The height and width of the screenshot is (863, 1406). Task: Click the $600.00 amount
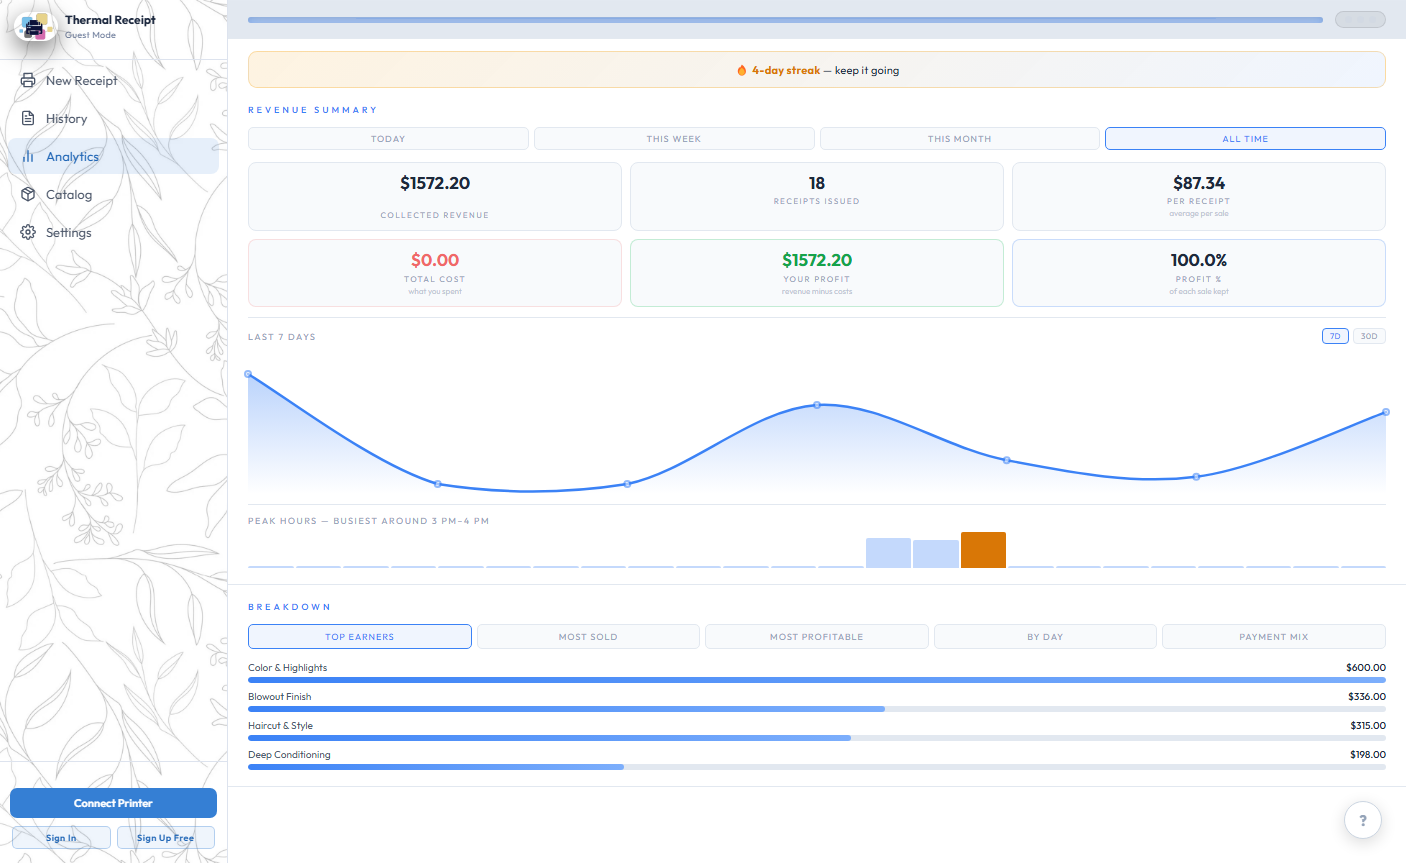click(x=1366, y=667)
